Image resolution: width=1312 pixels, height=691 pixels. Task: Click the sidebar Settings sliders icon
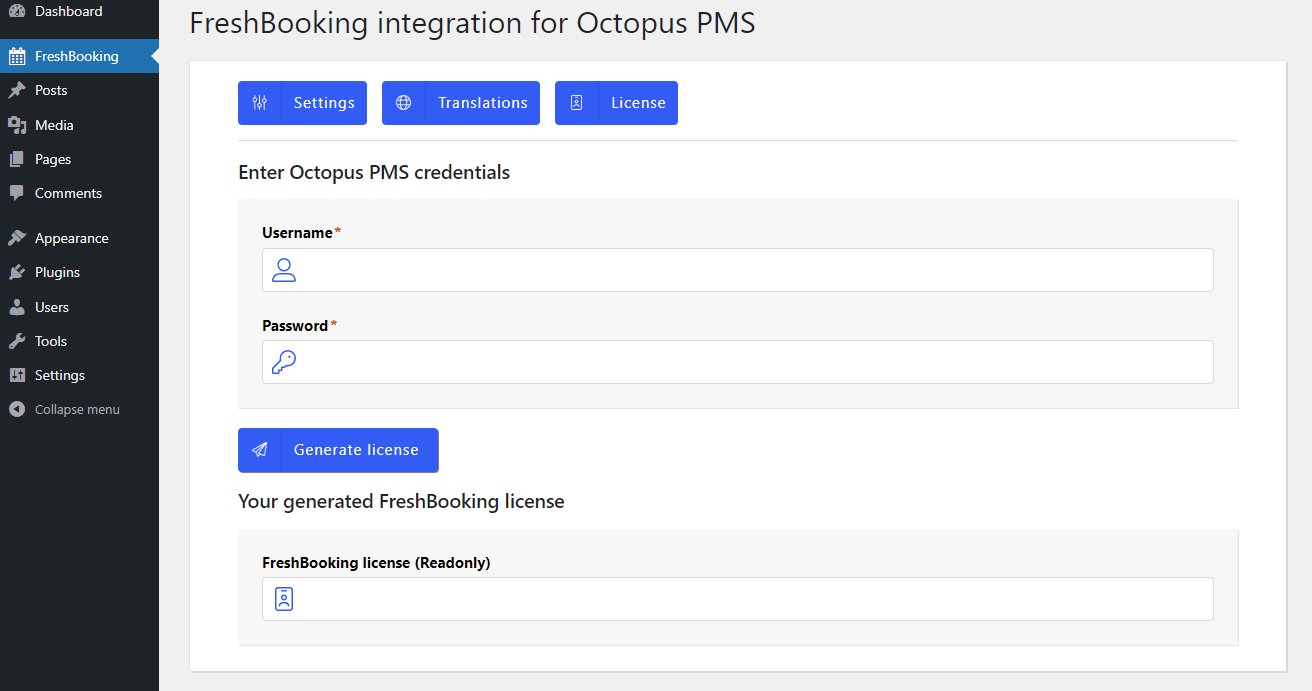[x=17, y=375]
